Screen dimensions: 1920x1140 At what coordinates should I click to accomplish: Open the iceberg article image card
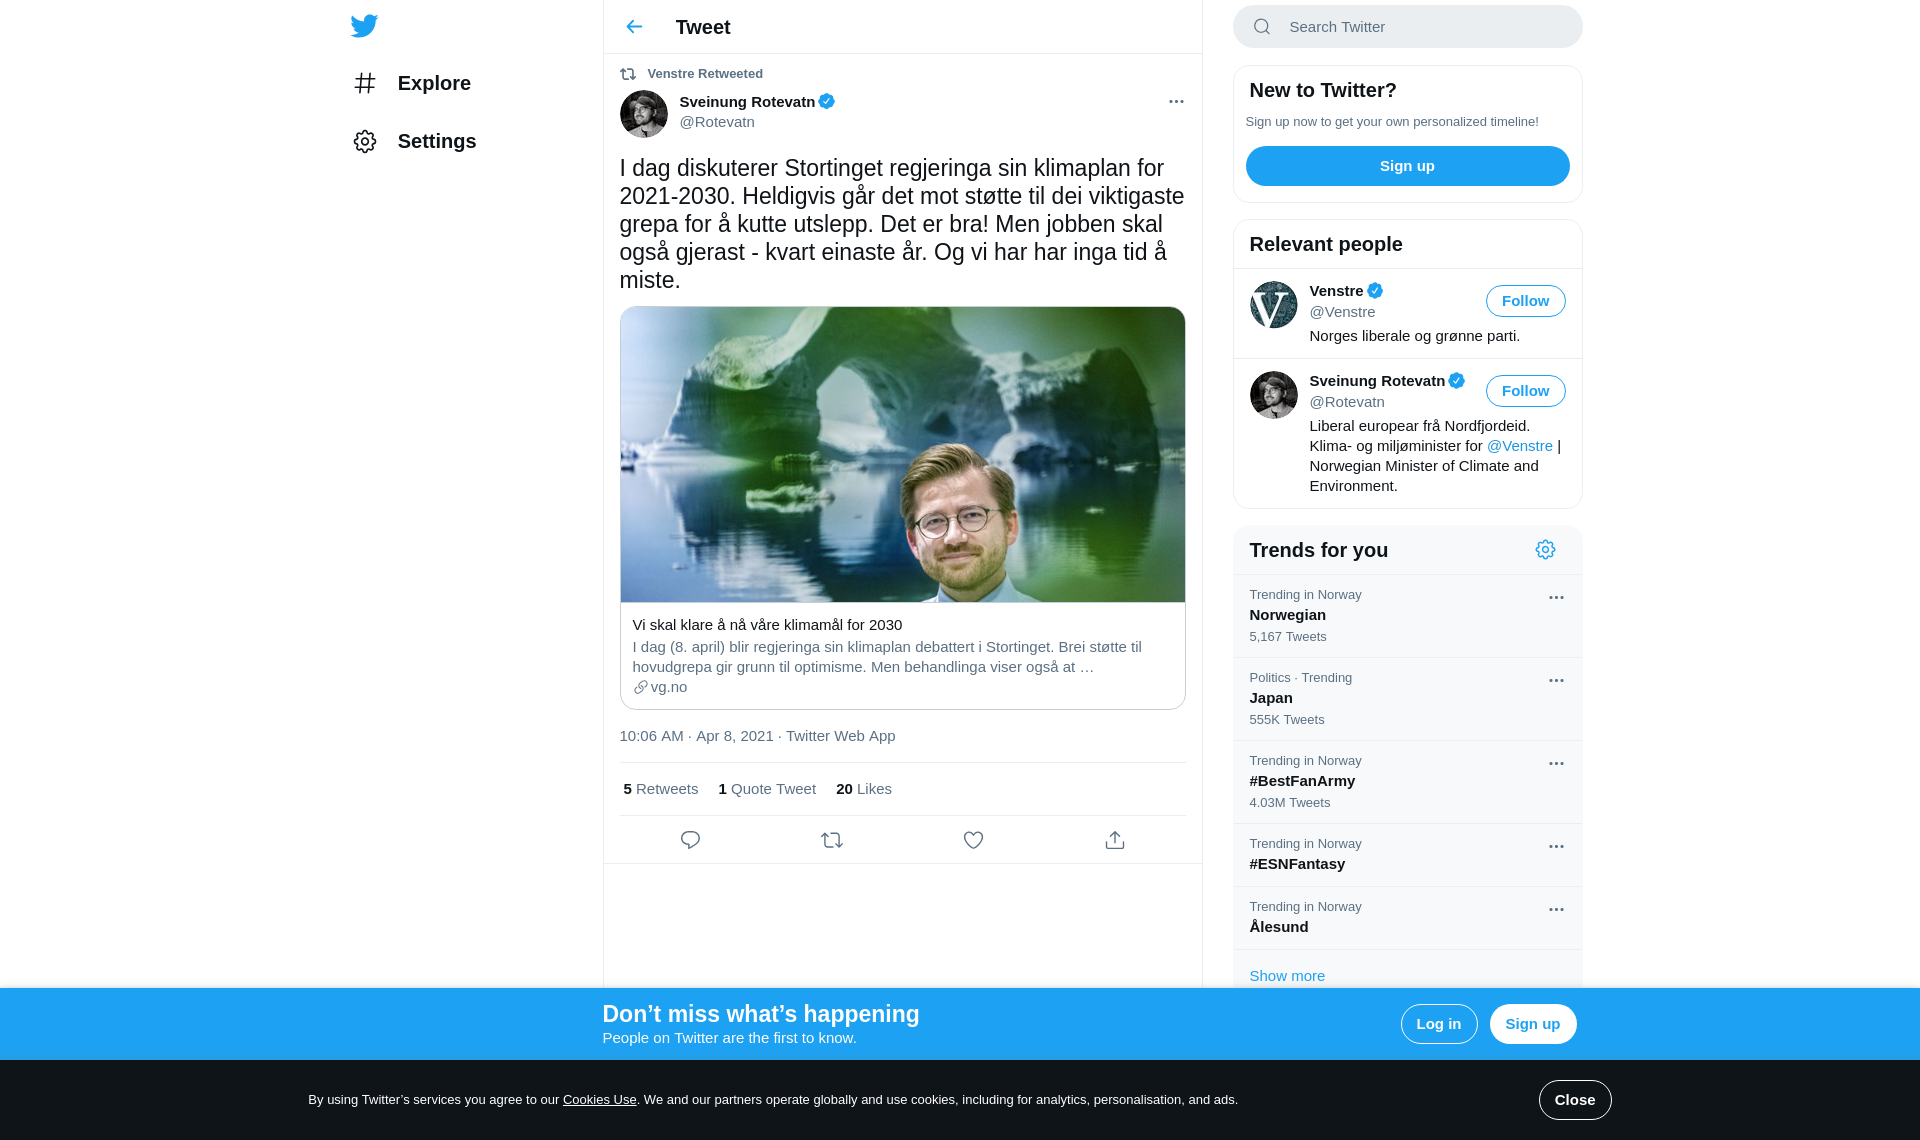click(x=903, y=455)
